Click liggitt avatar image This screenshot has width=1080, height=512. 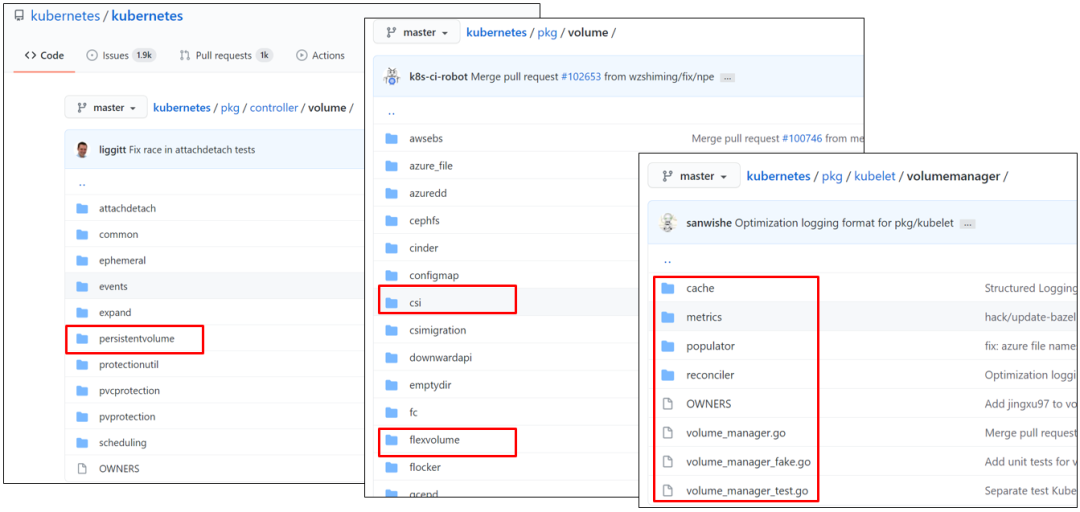point(82,150)
